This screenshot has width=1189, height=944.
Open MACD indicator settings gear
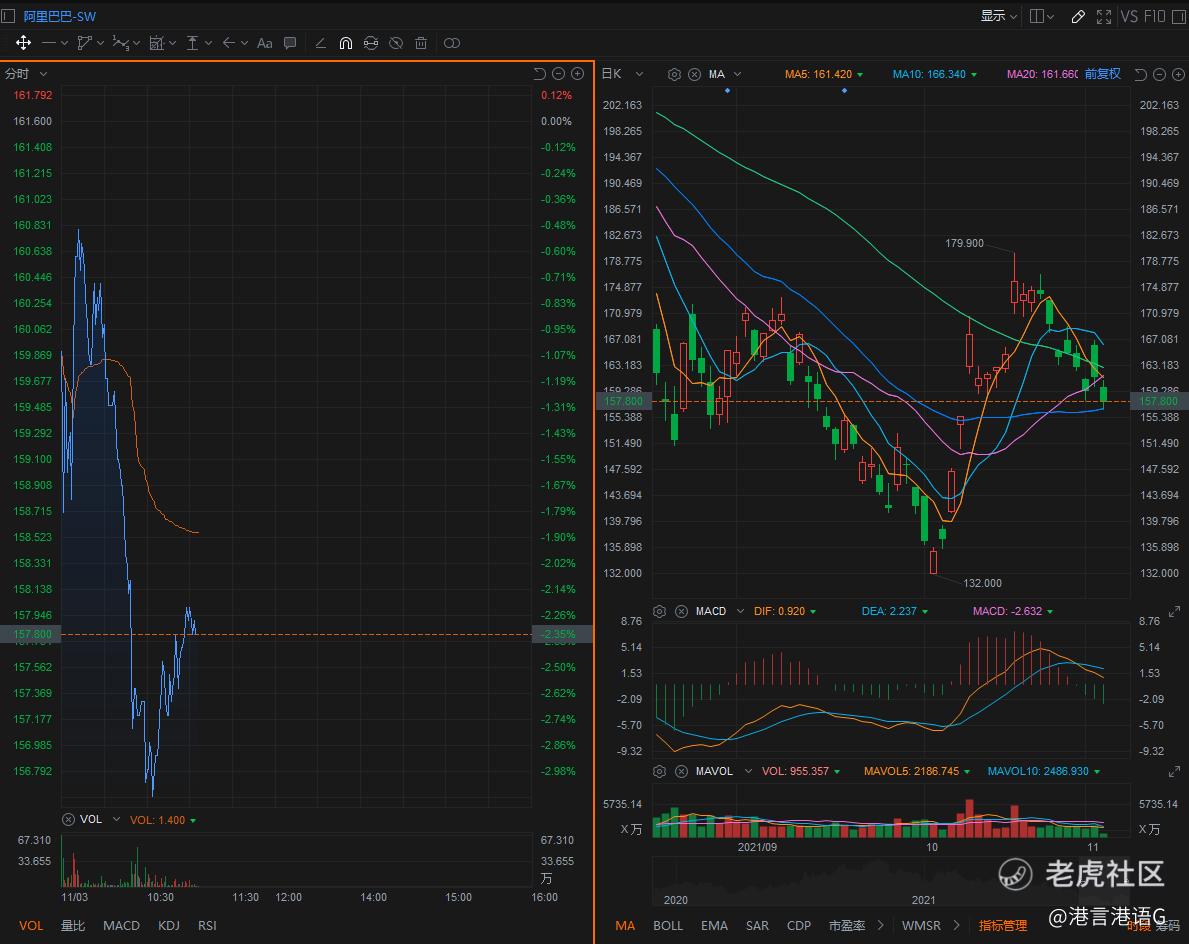pyautogui.click(x=659, y=611)
